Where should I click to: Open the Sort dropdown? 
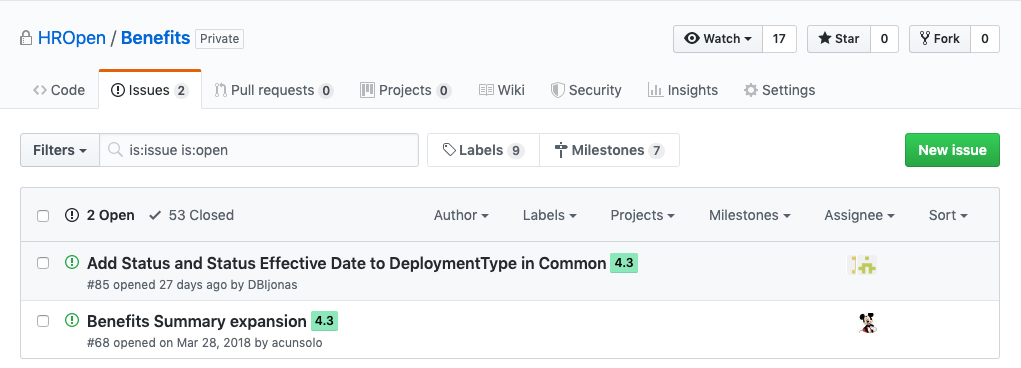coord(949,215)
